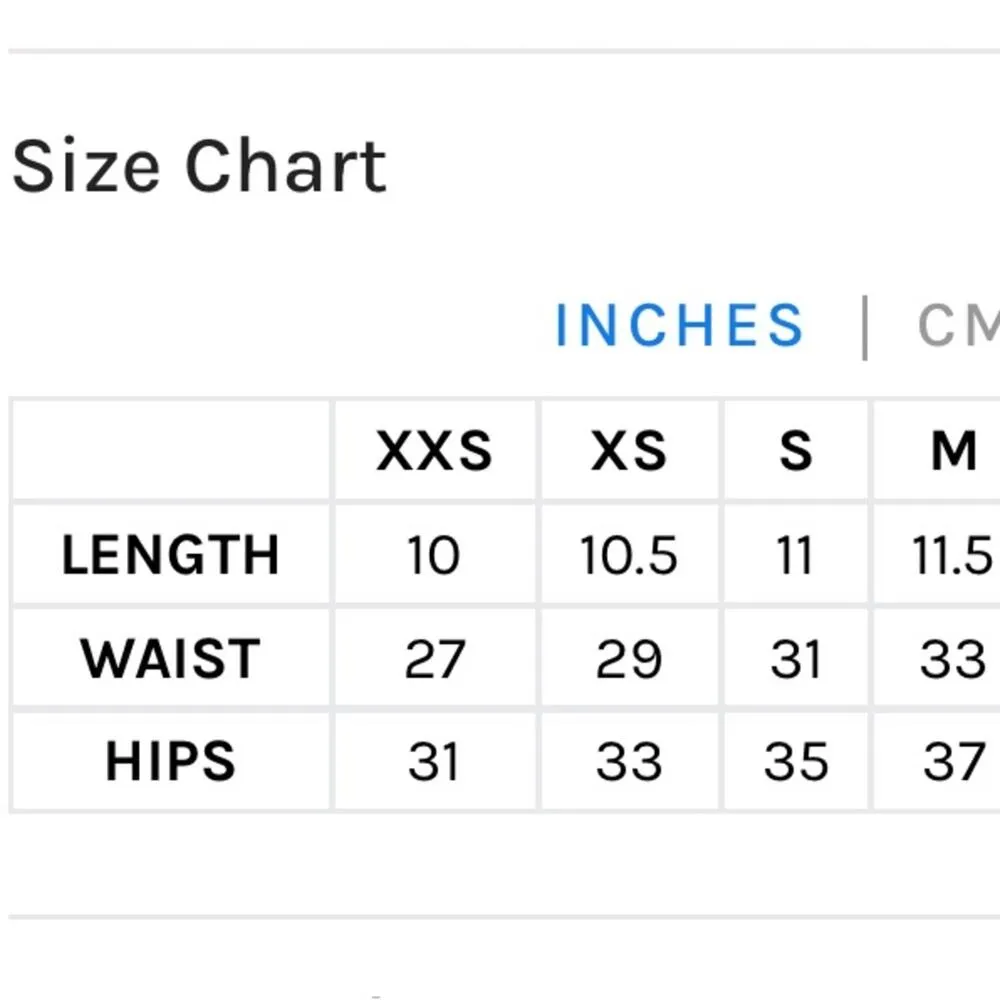Select the M length value 11.5
The height and width of the screenshot is (1000, 1000).
tap(953, 556)
